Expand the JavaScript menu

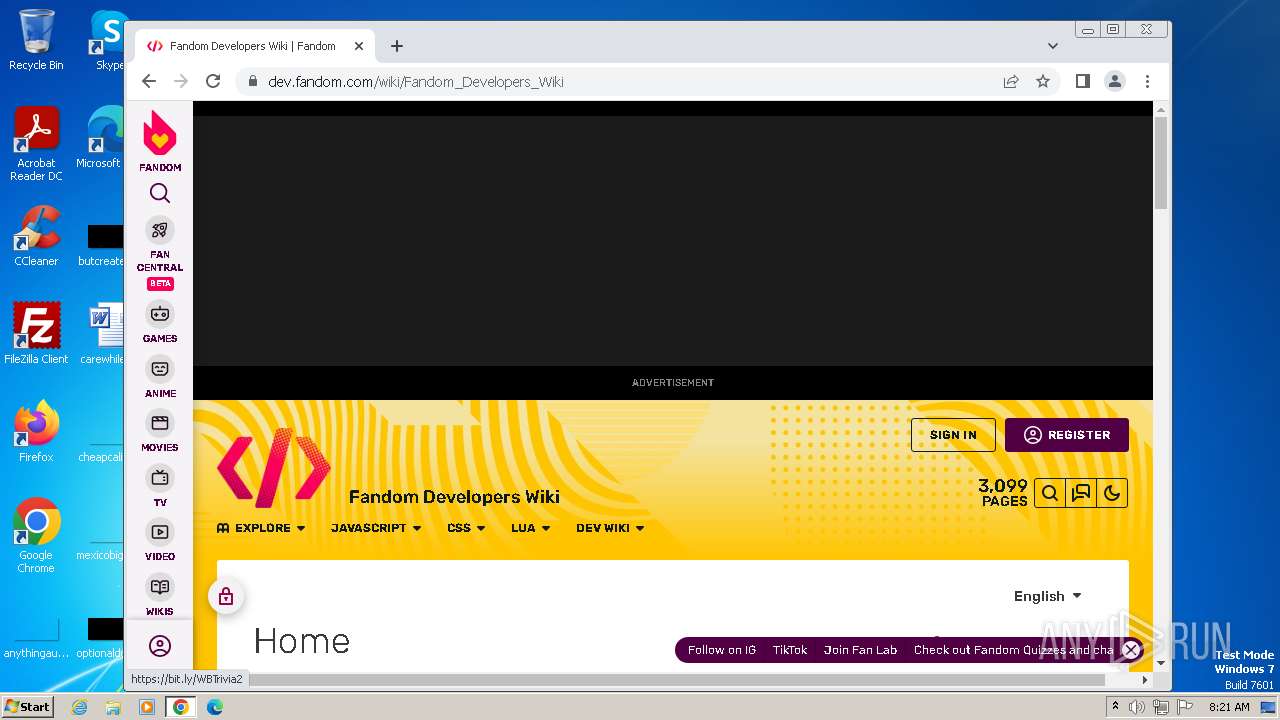tap(376, 528)
